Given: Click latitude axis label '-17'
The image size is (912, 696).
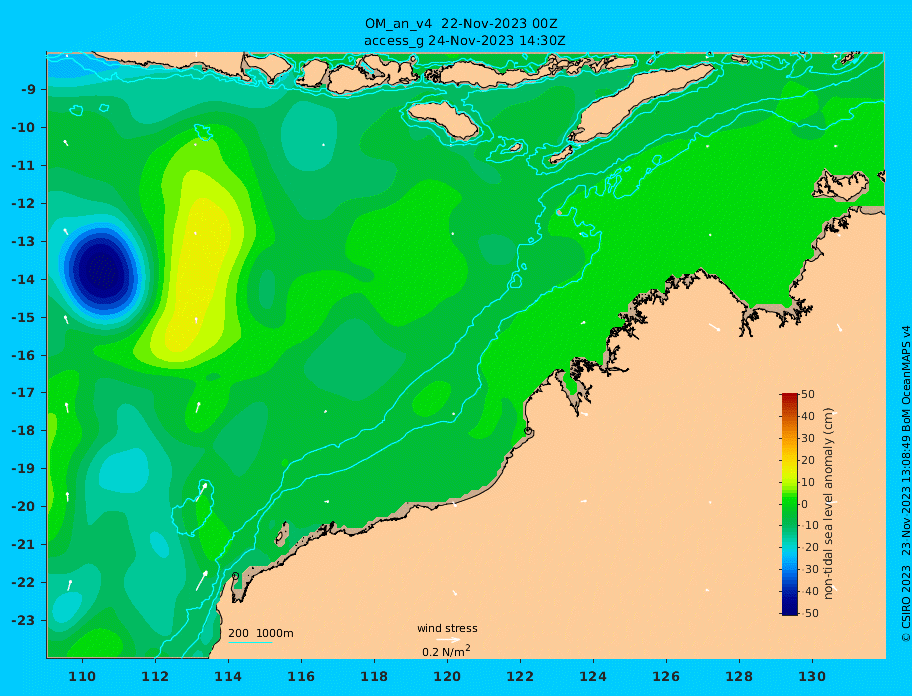Looking at the screenshot, I should coord(23,393).
